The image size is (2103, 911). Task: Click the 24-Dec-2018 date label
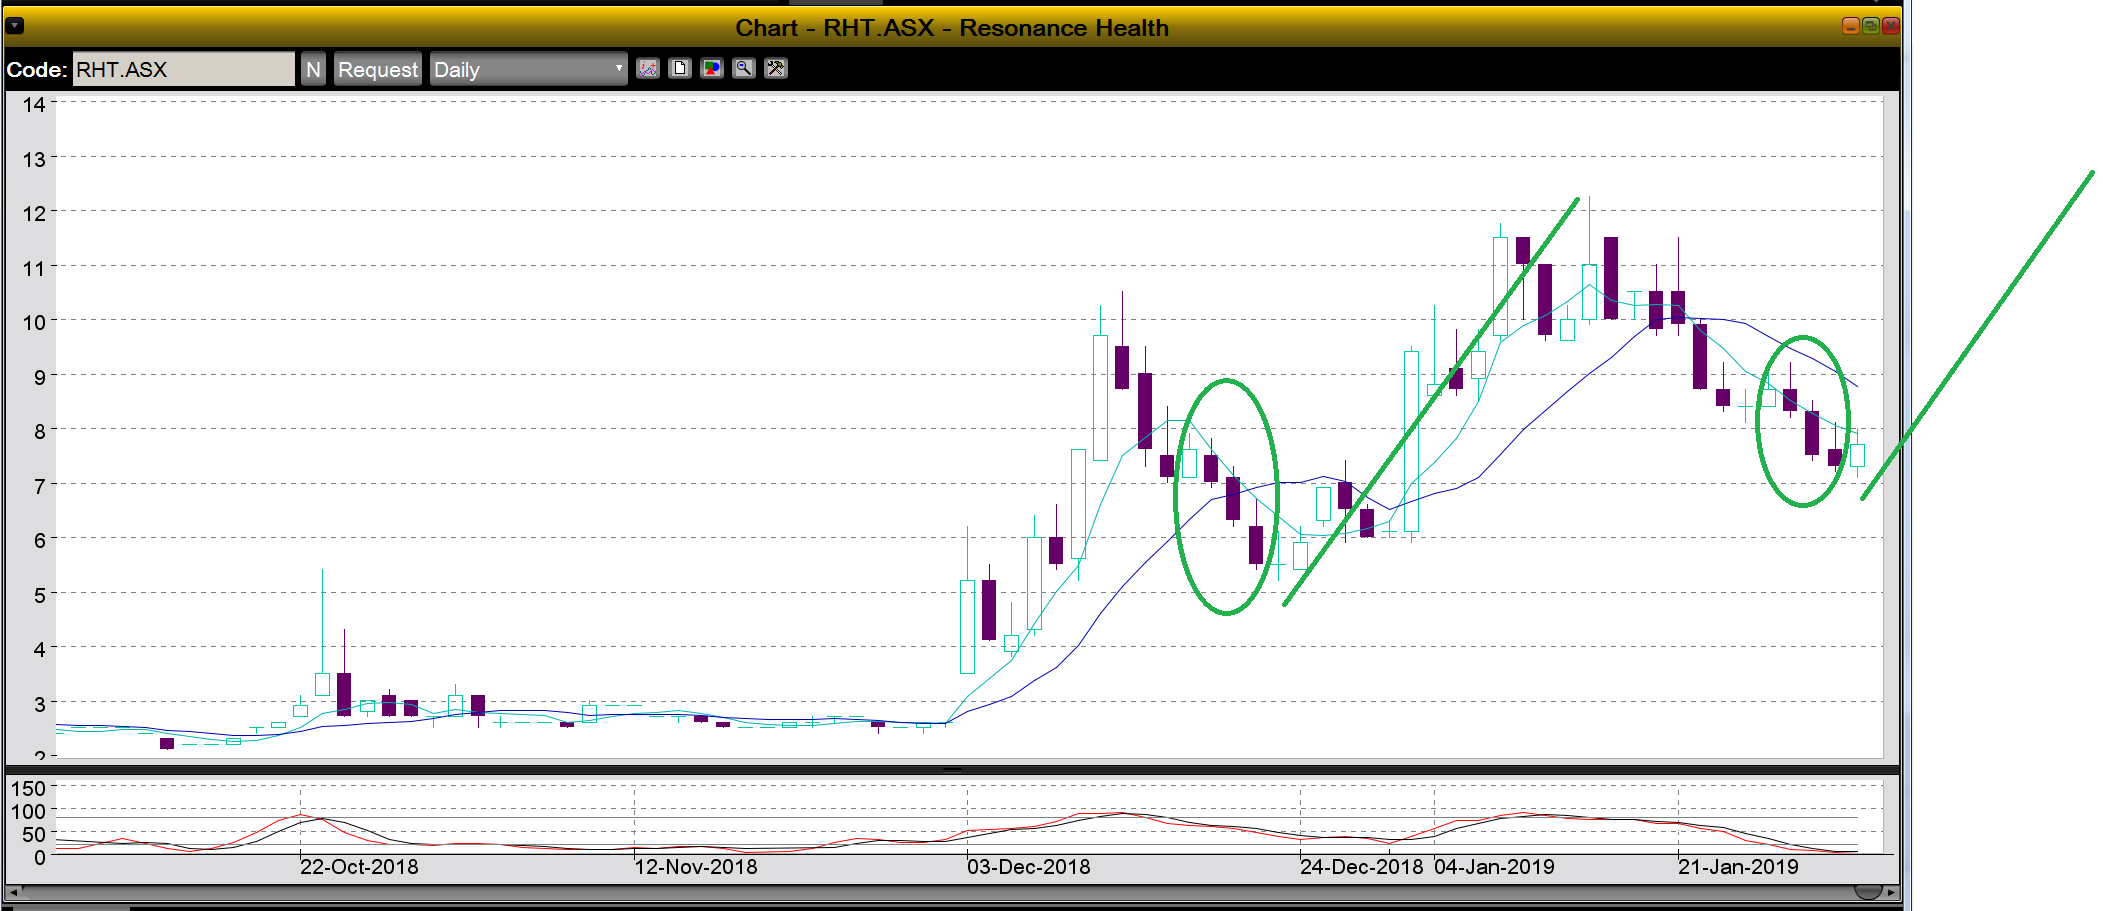(1362, 867)
